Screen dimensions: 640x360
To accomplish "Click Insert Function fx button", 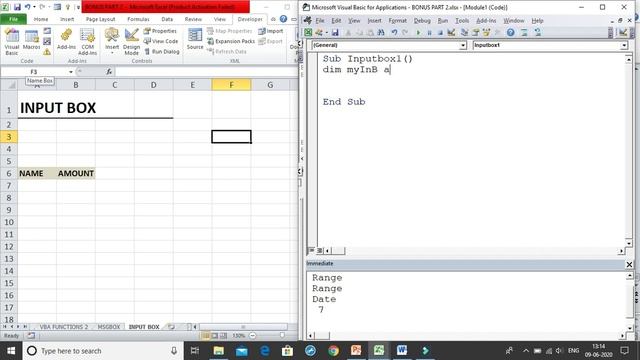I will pyautogui.click(x=109, y=72).
